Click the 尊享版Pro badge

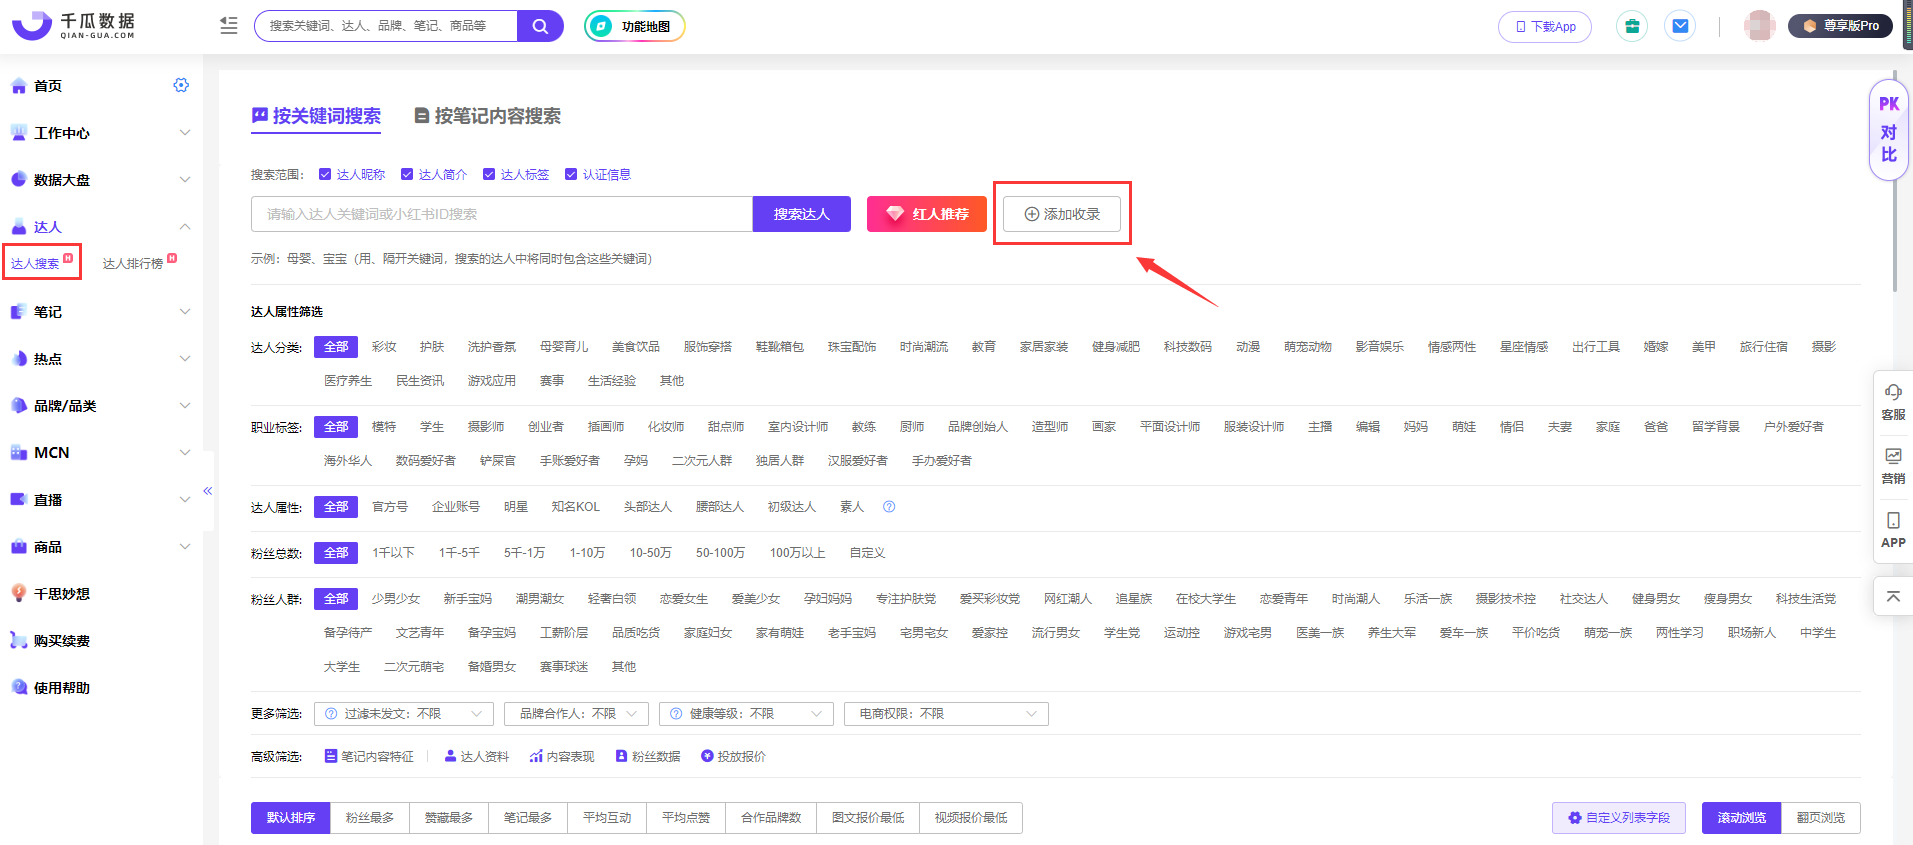pyautogui.click(x=1841, y=26)
